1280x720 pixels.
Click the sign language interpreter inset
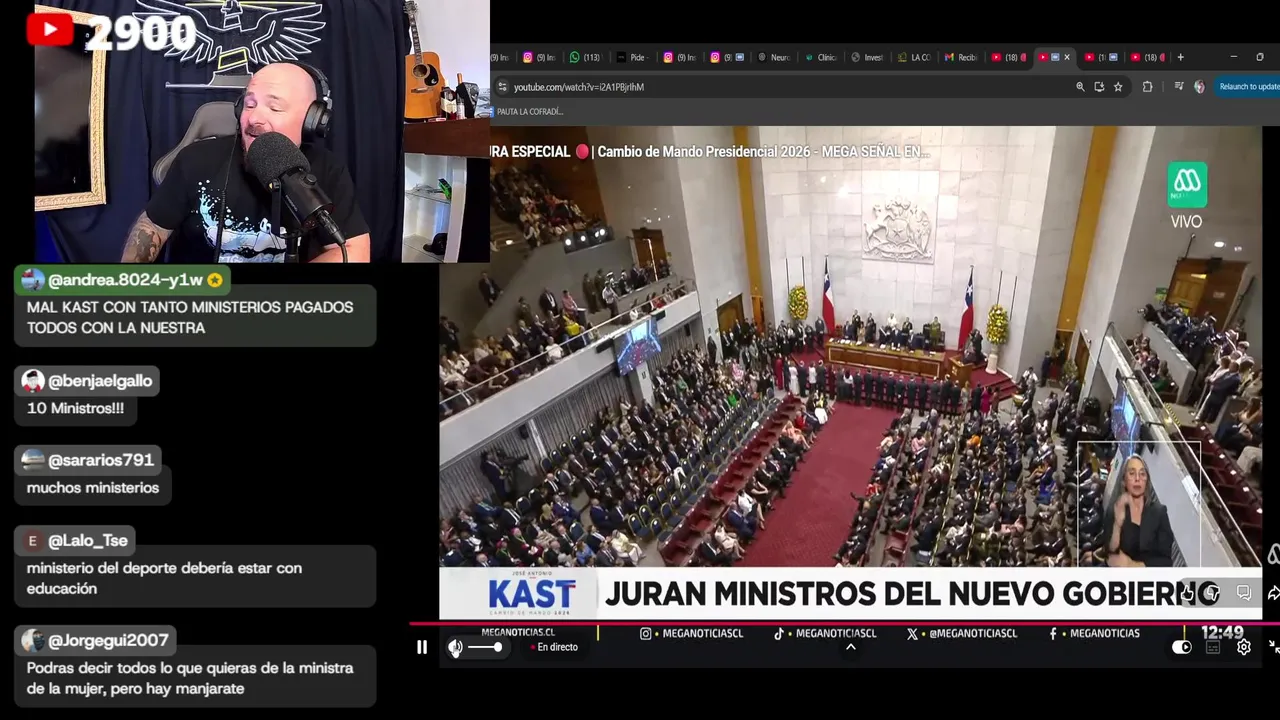point(1138,504)
